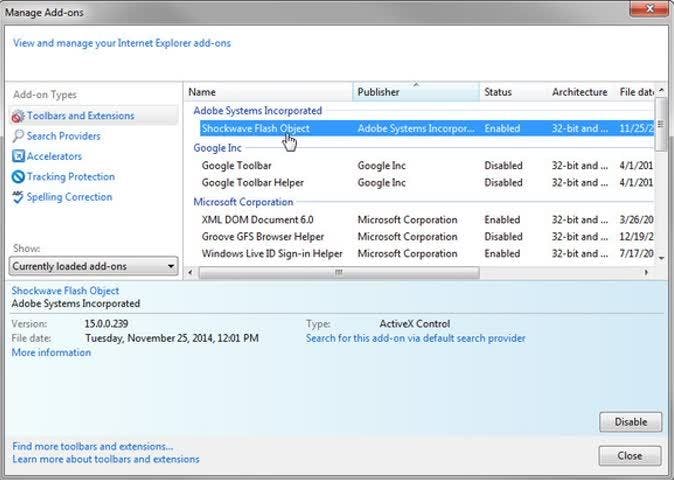The width and height of the screenshot is (674, 480).
Task: Select the Google Toolbar add-on
Action: pyautogui.click(x=237, y=166)
